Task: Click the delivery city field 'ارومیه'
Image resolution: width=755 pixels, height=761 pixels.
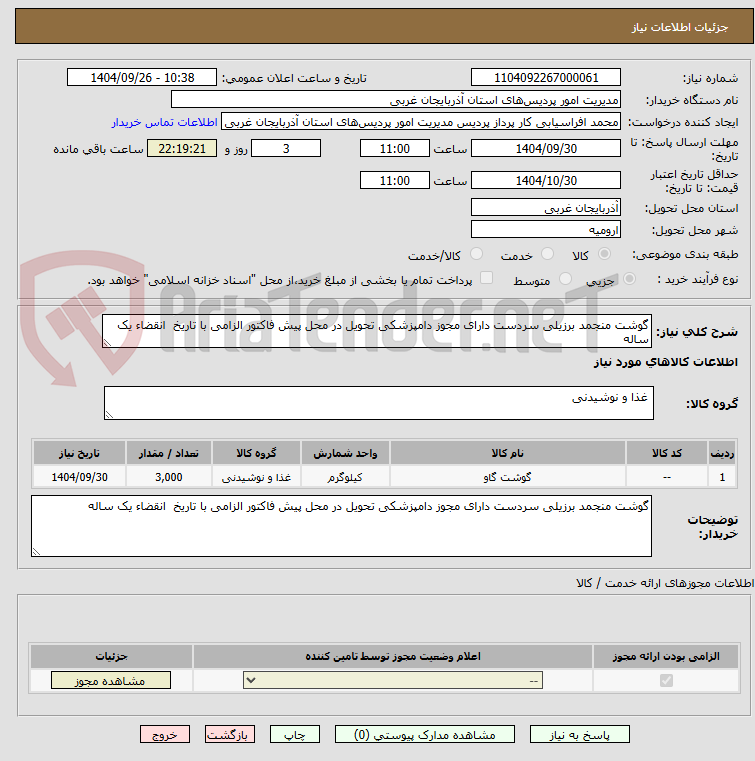Action: tap(545, 230)
